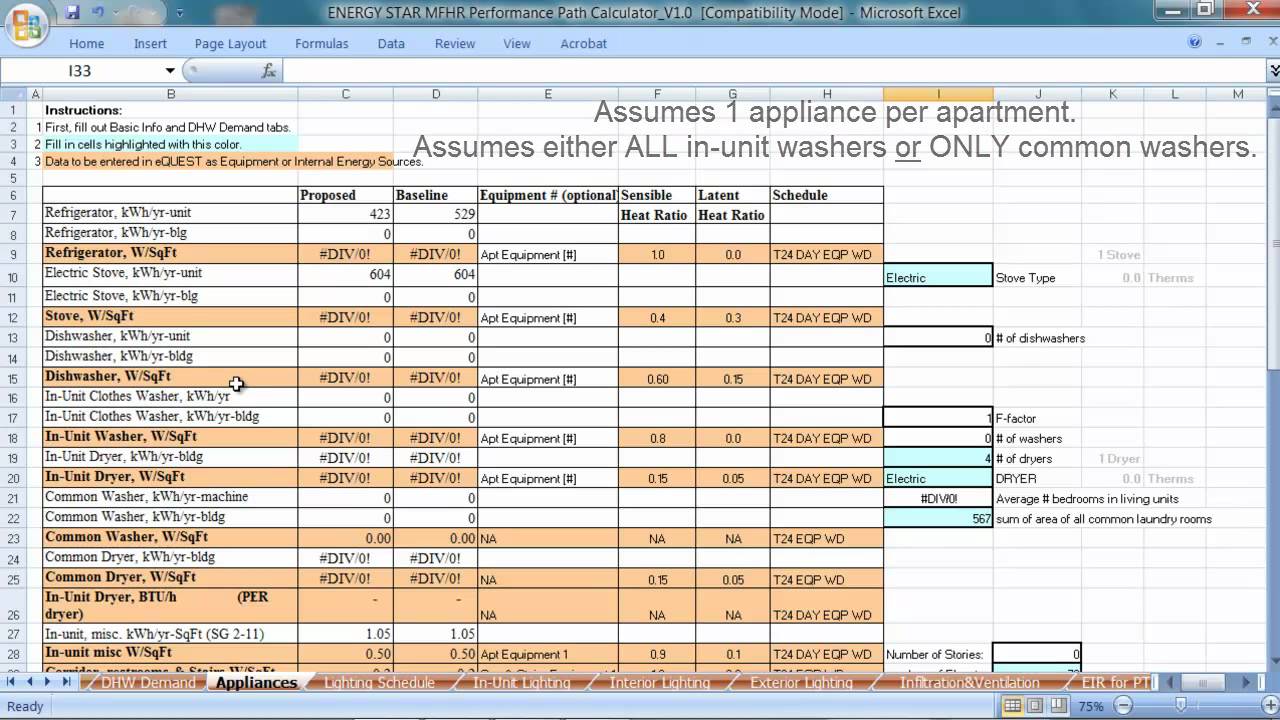Select column H header
The image size is (1280, 720).
point(826,94)
